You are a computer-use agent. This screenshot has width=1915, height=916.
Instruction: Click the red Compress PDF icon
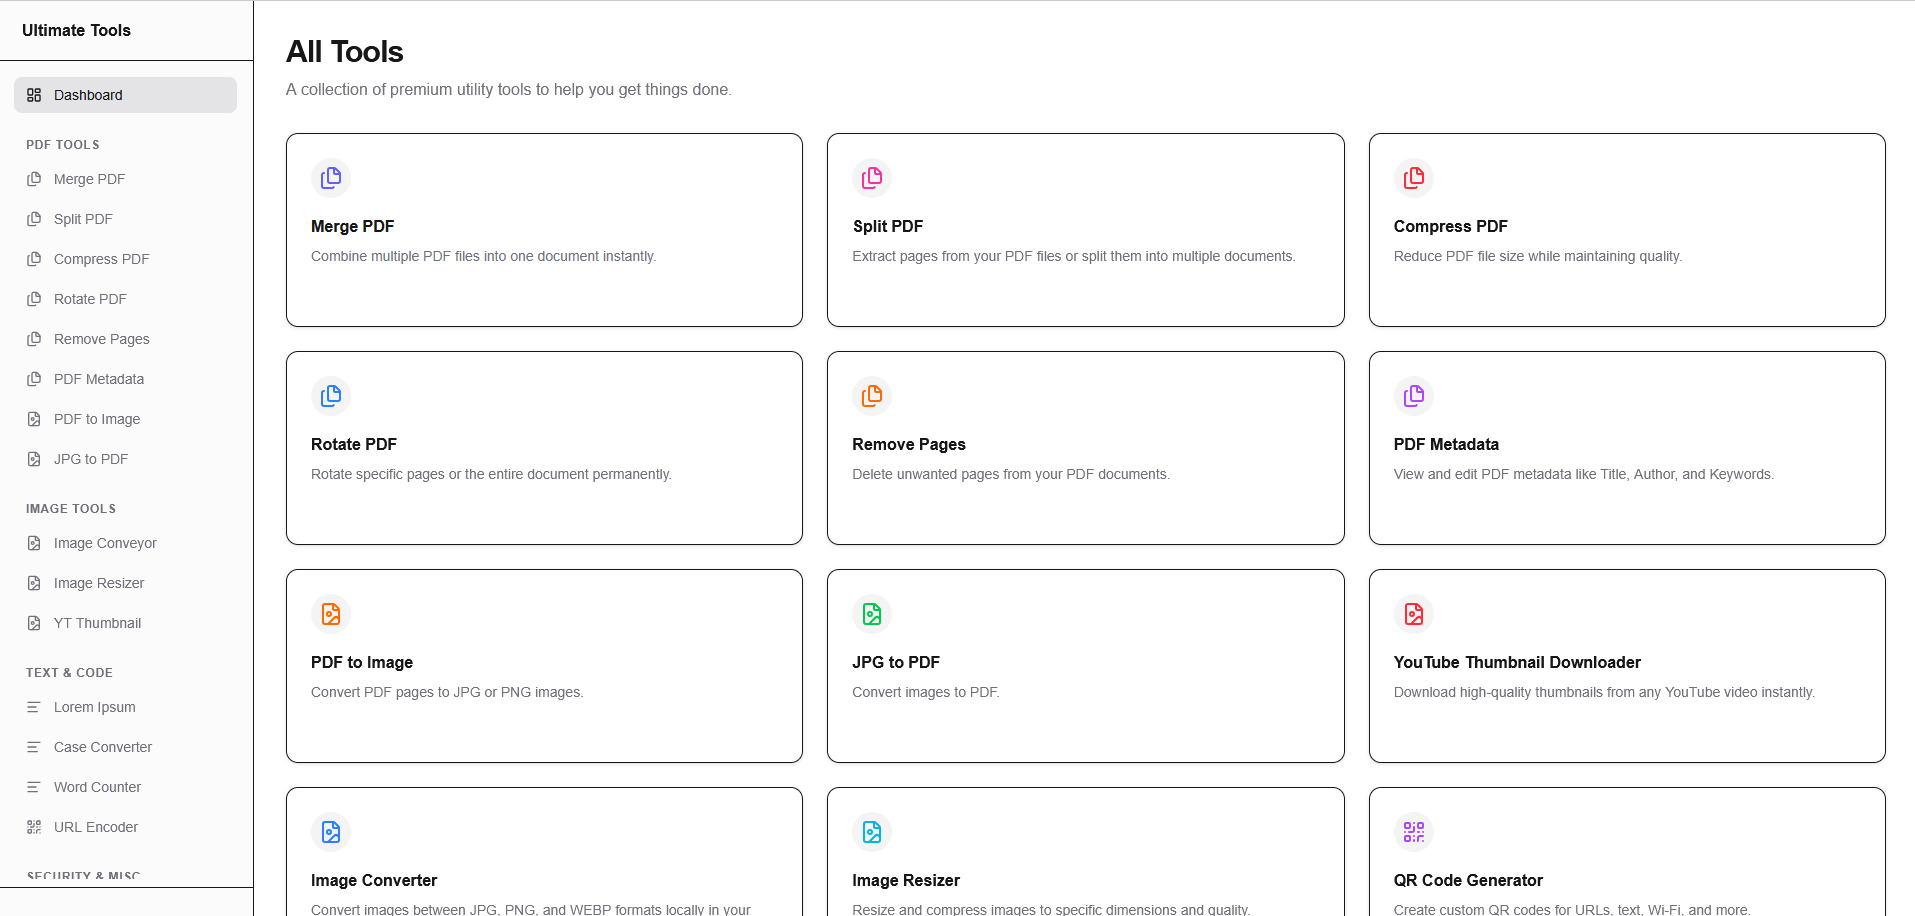click(1413, 178)
